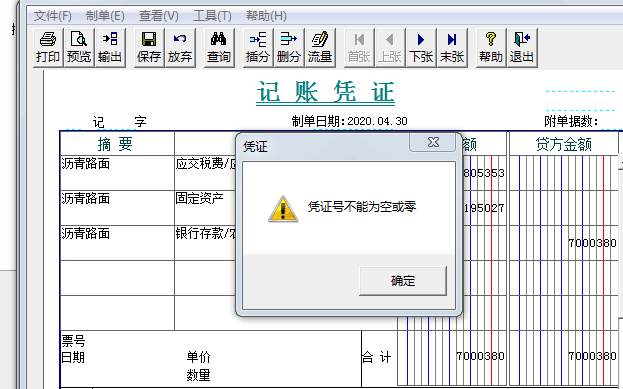623x389 pixels.
Task: Confirm dialog with 确定 button
Action: [x=402, y=281]
